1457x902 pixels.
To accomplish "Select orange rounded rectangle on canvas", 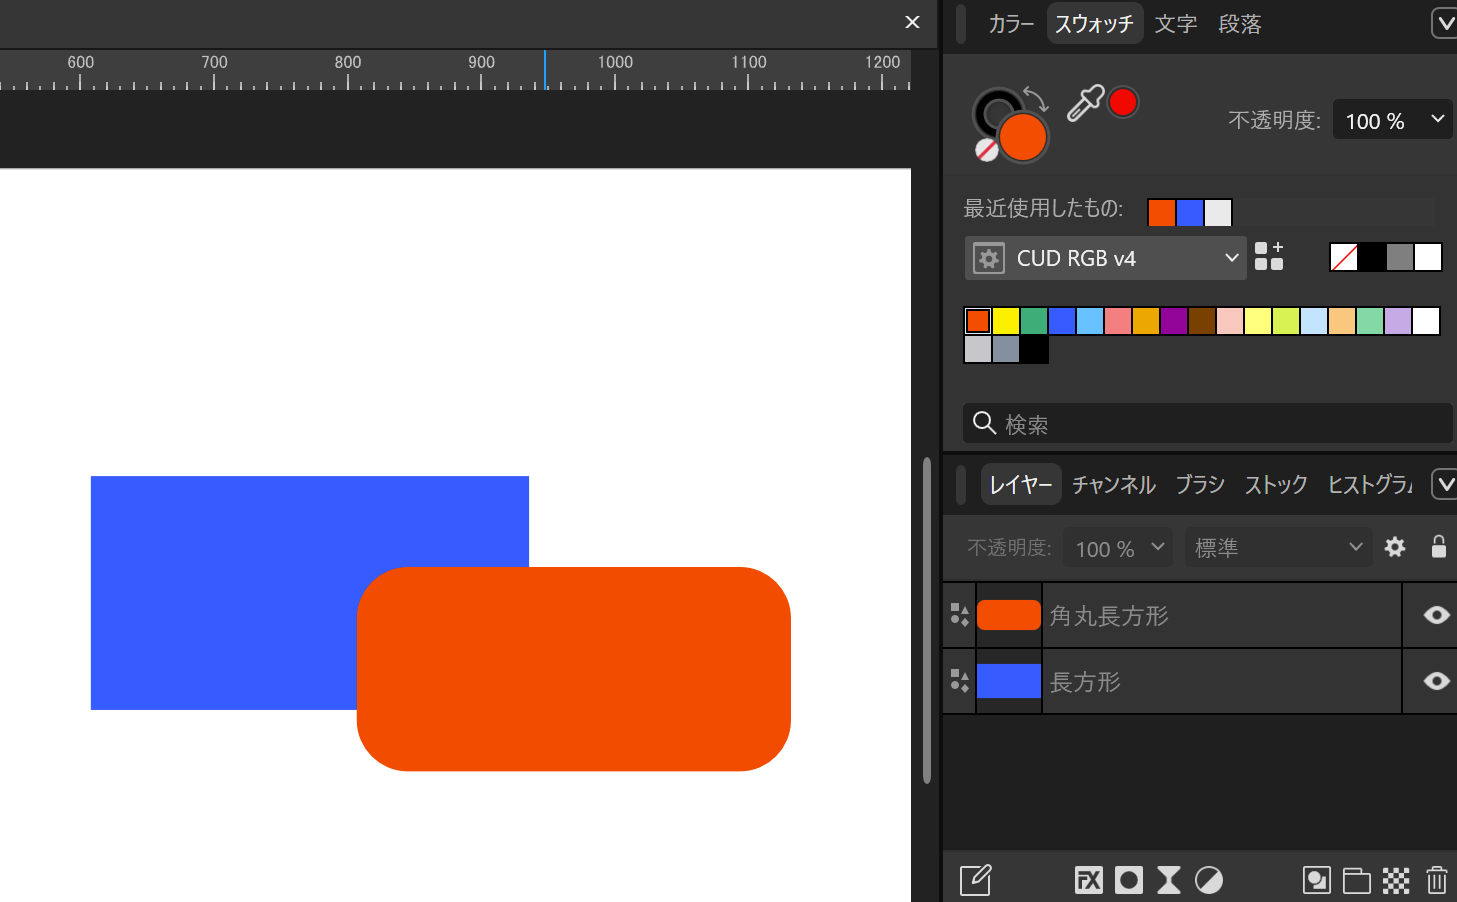I will pyautogui.click(x=574, y=669).
